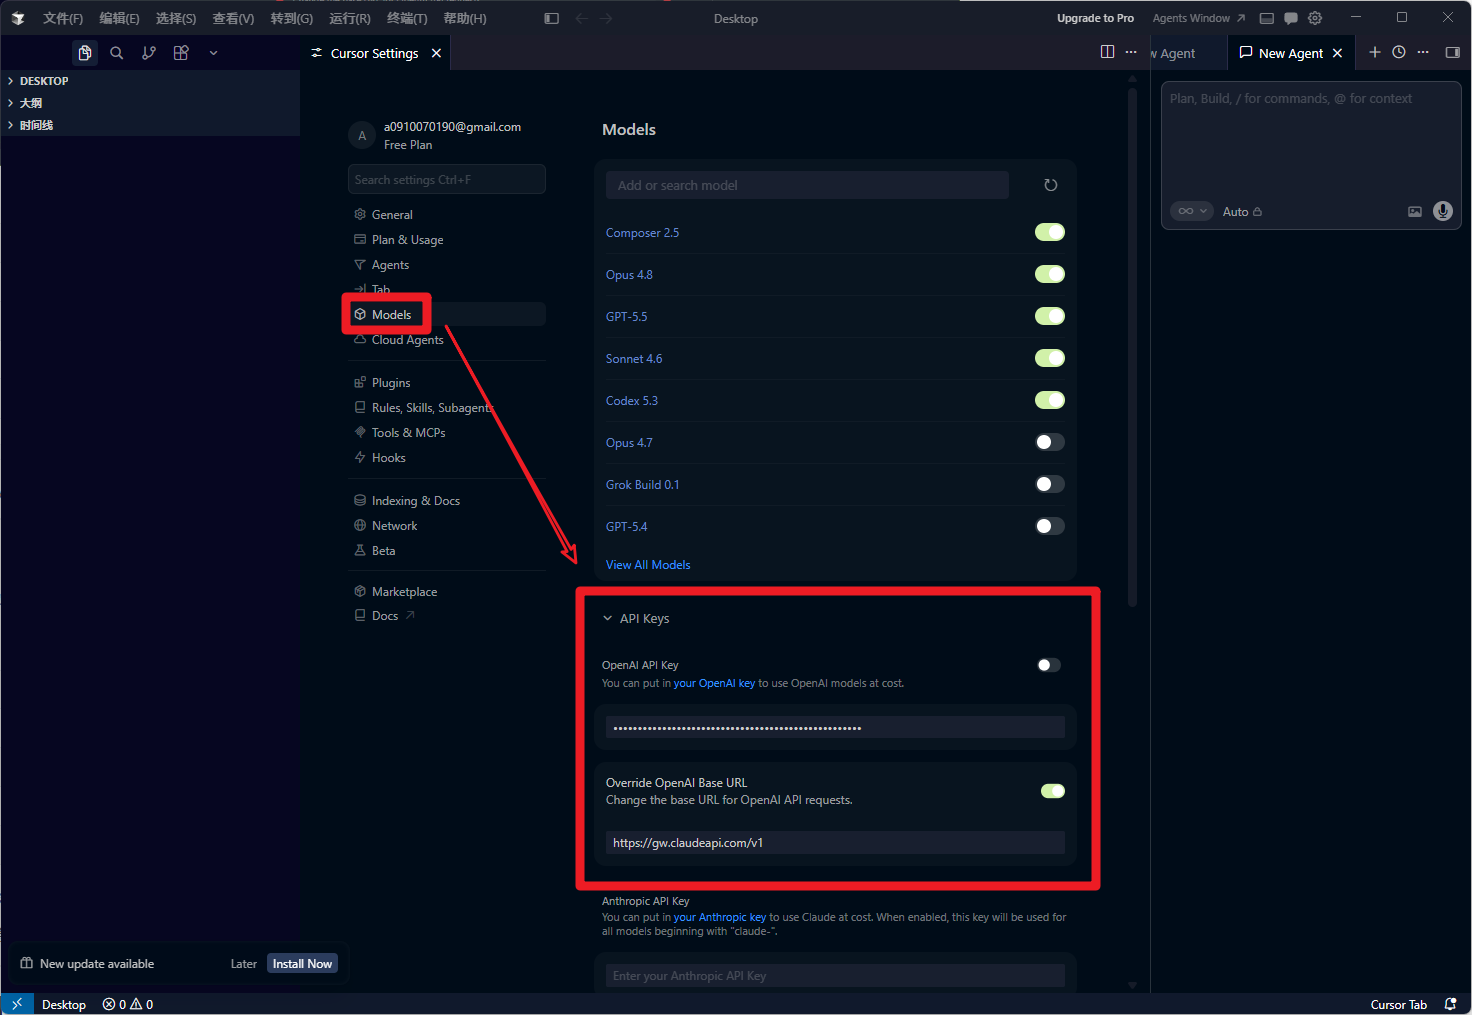This screenshot has width=1472, height=1015.
Task: Open Agents Window link
Action: [x=1199, y=18]
